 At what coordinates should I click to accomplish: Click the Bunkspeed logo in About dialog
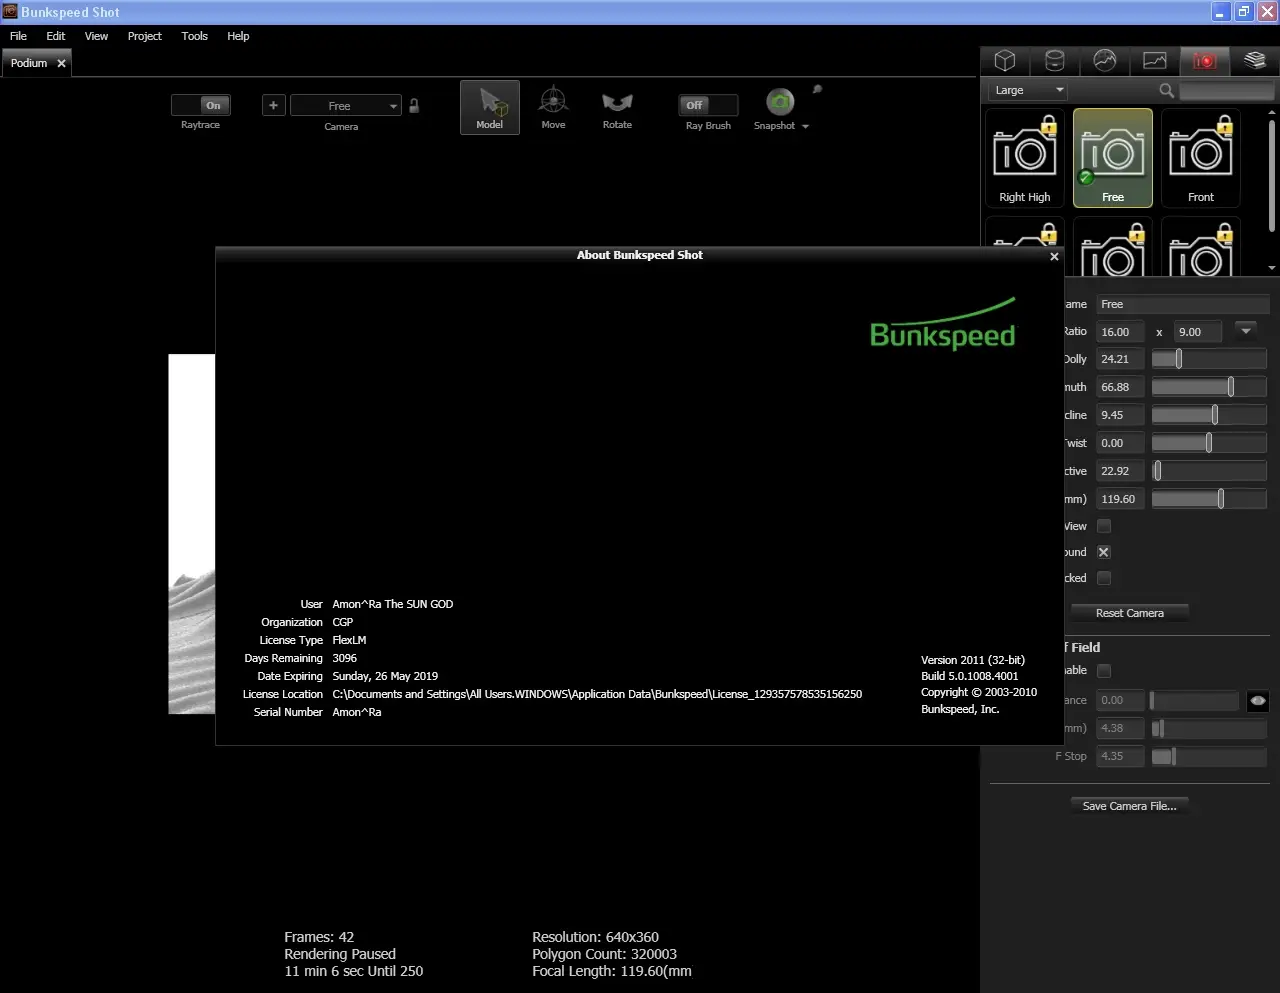(943, 324)
